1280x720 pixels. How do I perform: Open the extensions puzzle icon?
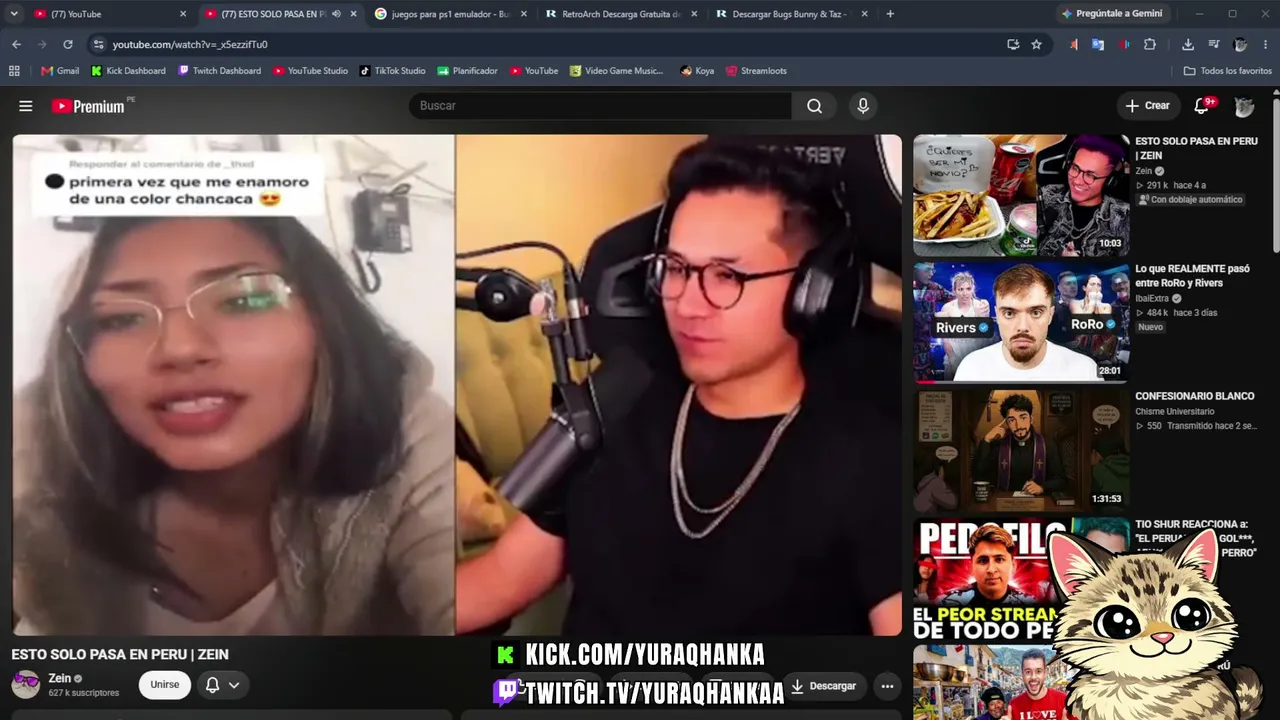click(1150, 44)
